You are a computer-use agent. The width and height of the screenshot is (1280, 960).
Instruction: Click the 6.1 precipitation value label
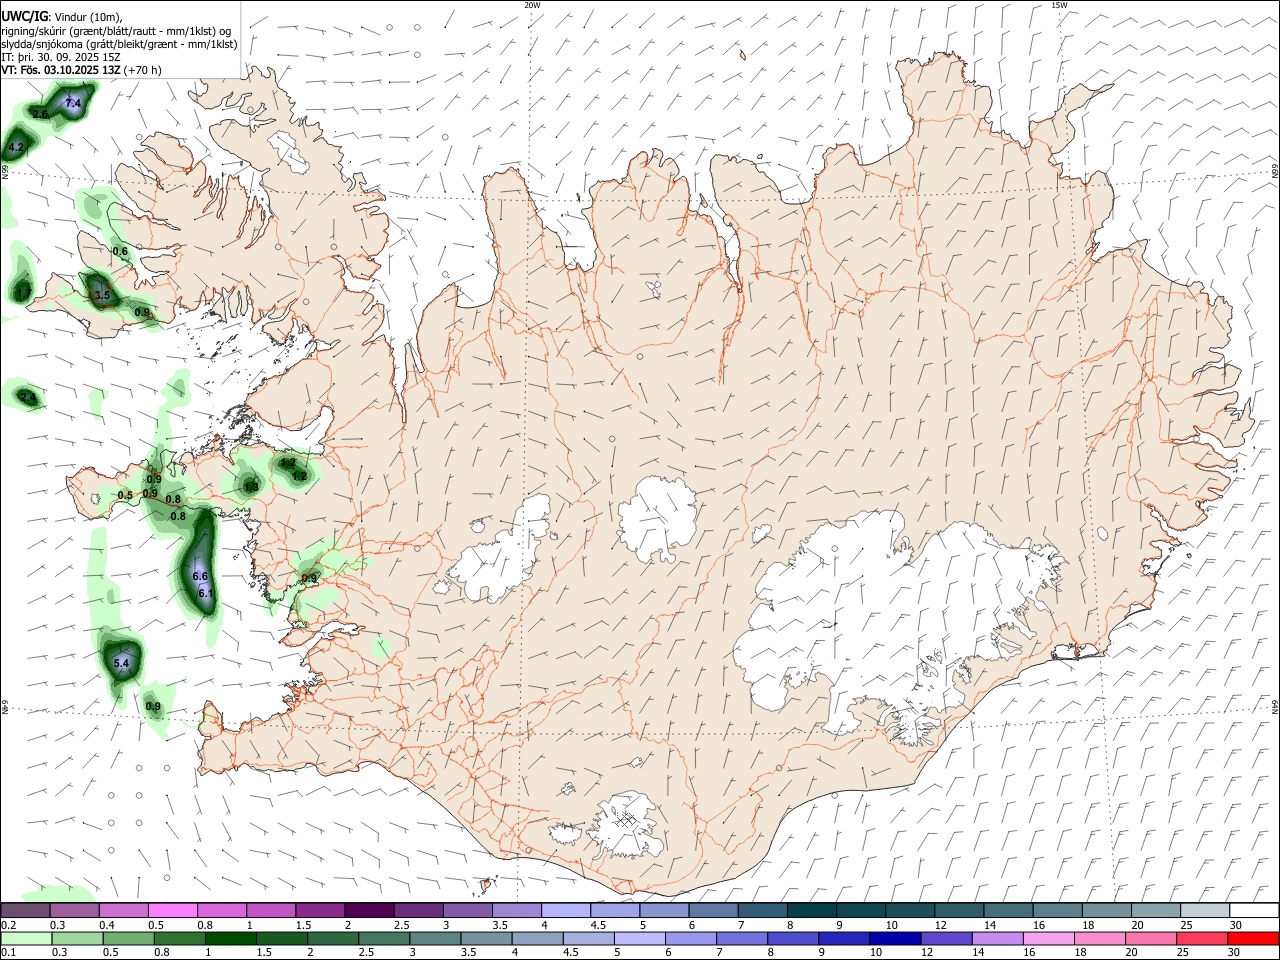pyautogui.click(x=206, y=593)
